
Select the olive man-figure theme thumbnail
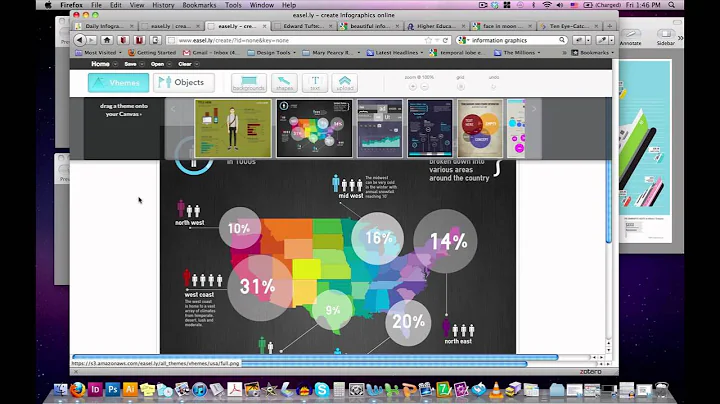coord(233,129)
